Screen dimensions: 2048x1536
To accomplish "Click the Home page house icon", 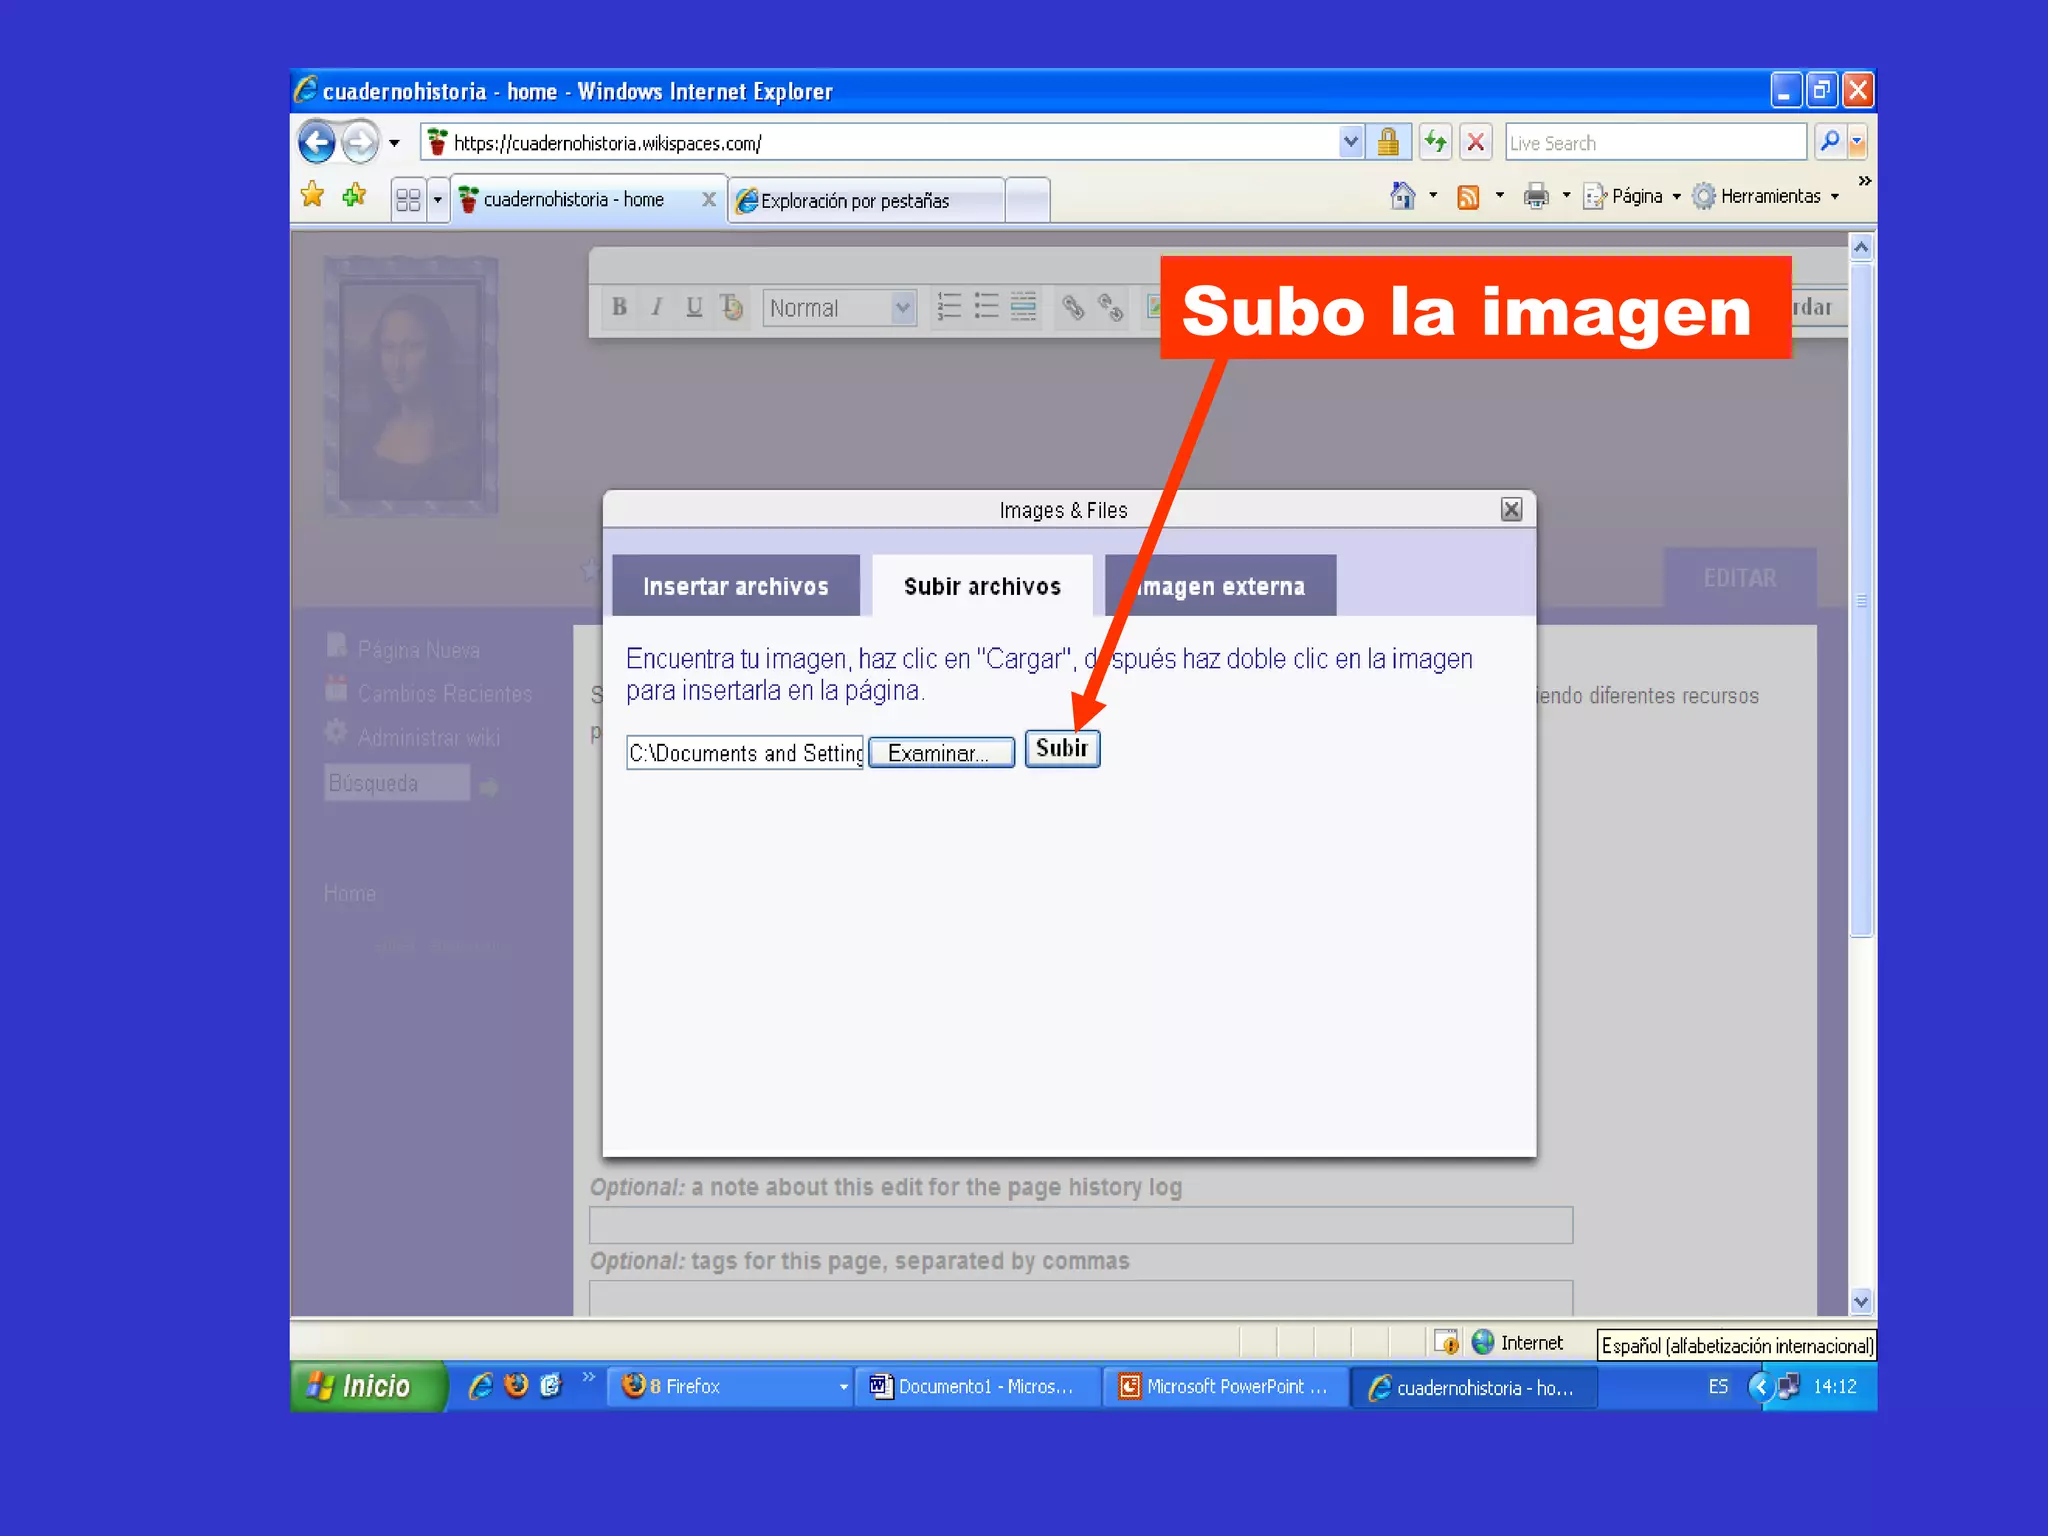I will (1403, 196).
